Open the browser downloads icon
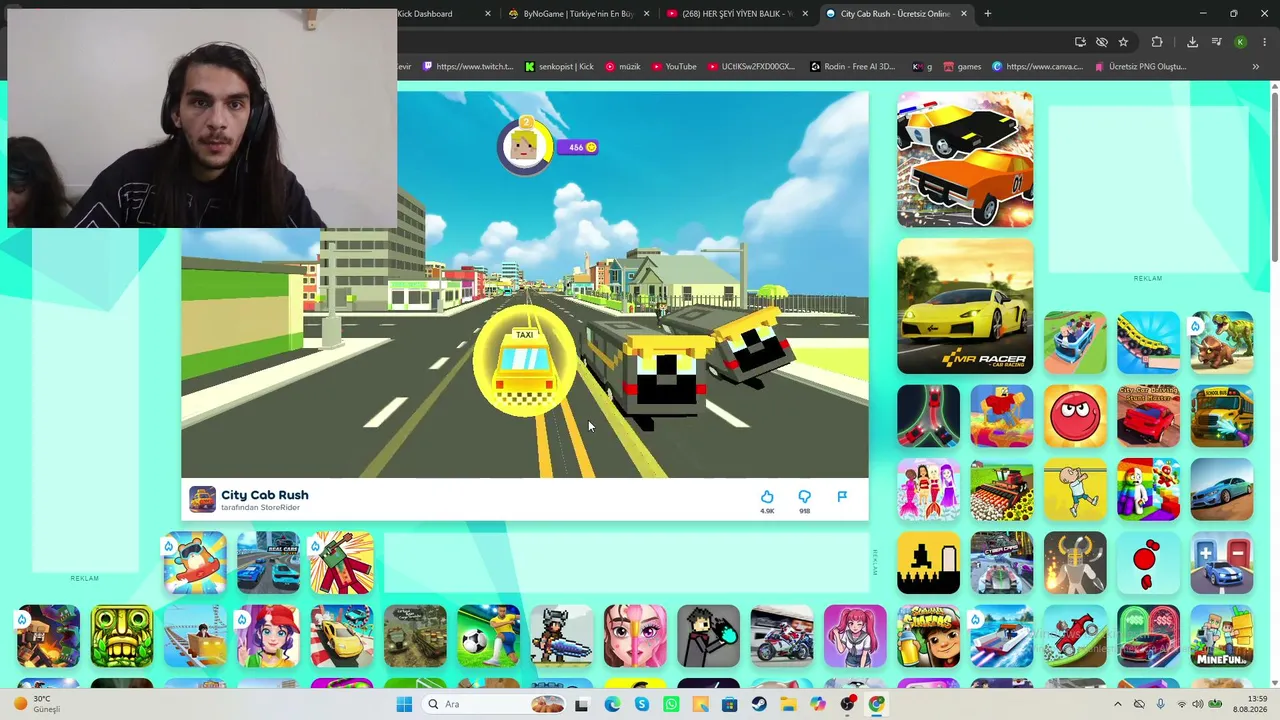This screenshot has height=720, width=1280. tap(1192, 42)
